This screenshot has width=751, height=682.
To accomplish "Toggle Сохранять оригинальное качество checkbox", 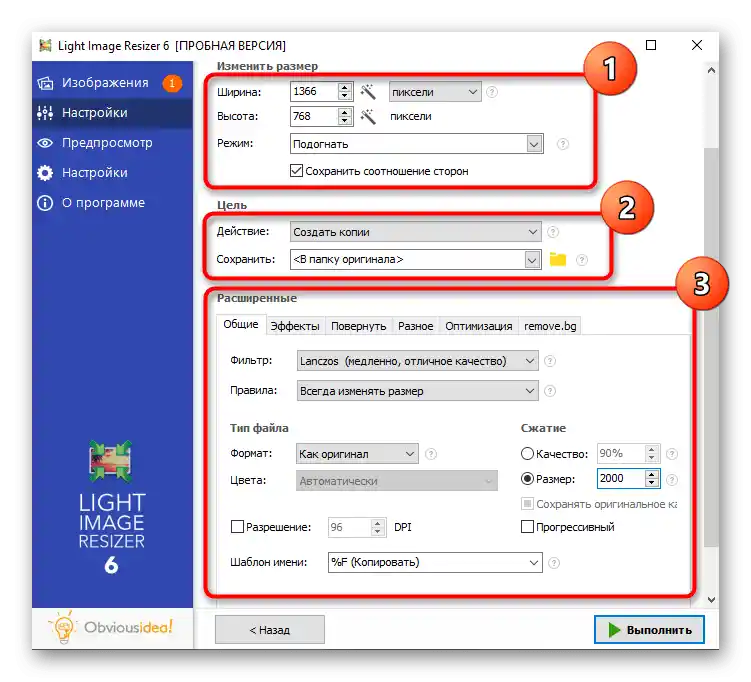I will coord(527,504).
